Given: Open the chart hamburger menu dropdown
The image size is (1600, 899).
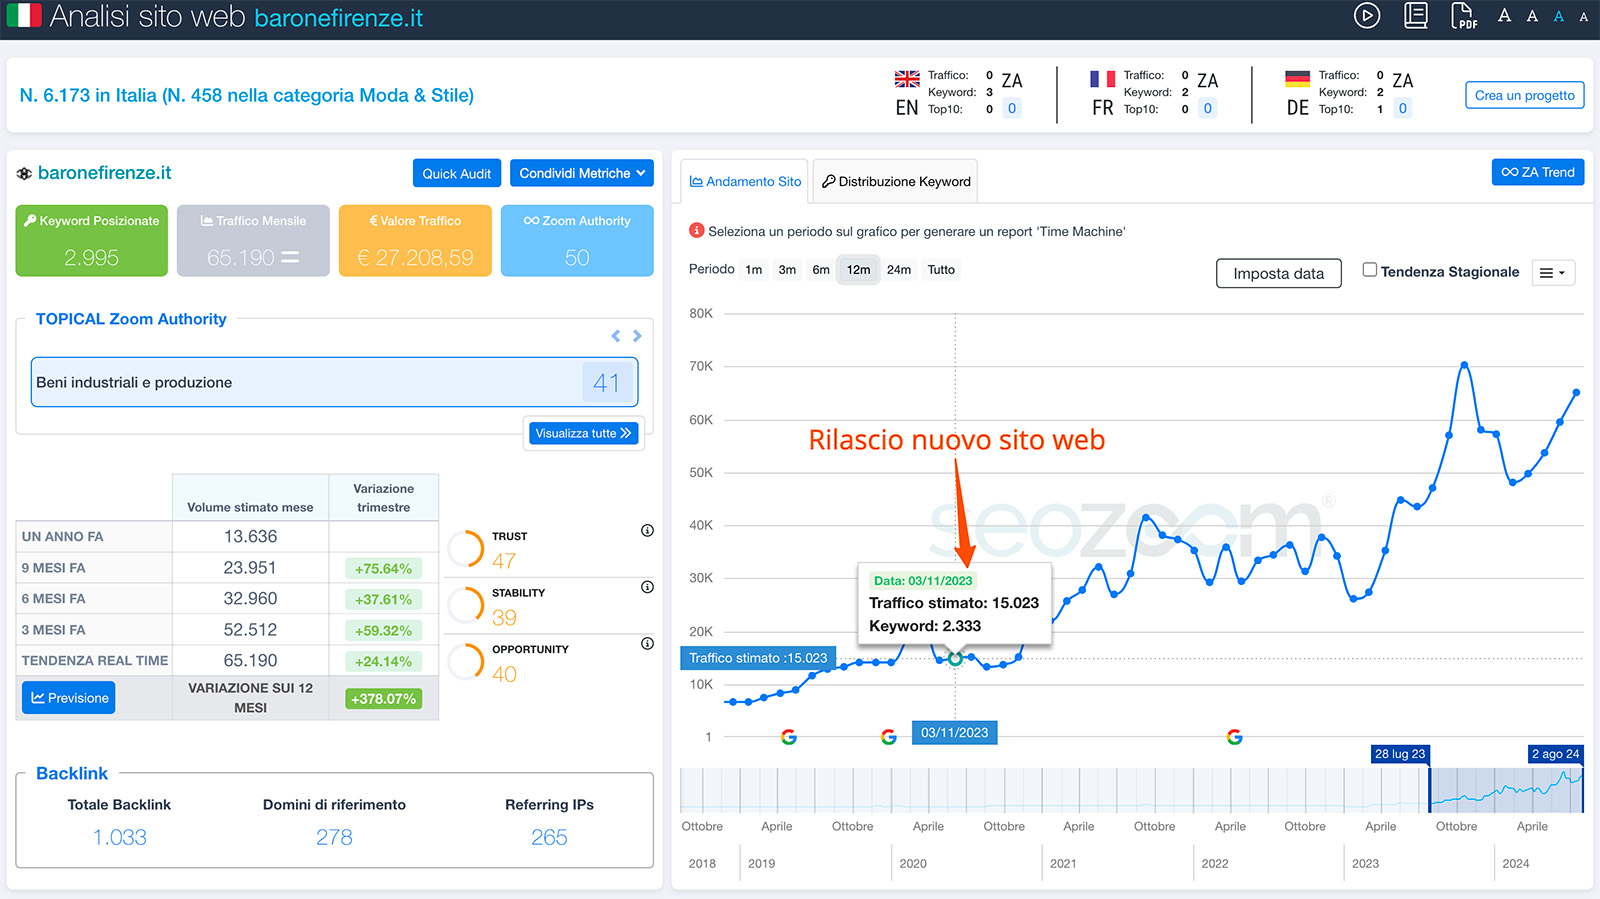Looking at the screenshot, I should [x=1552, y=273].
